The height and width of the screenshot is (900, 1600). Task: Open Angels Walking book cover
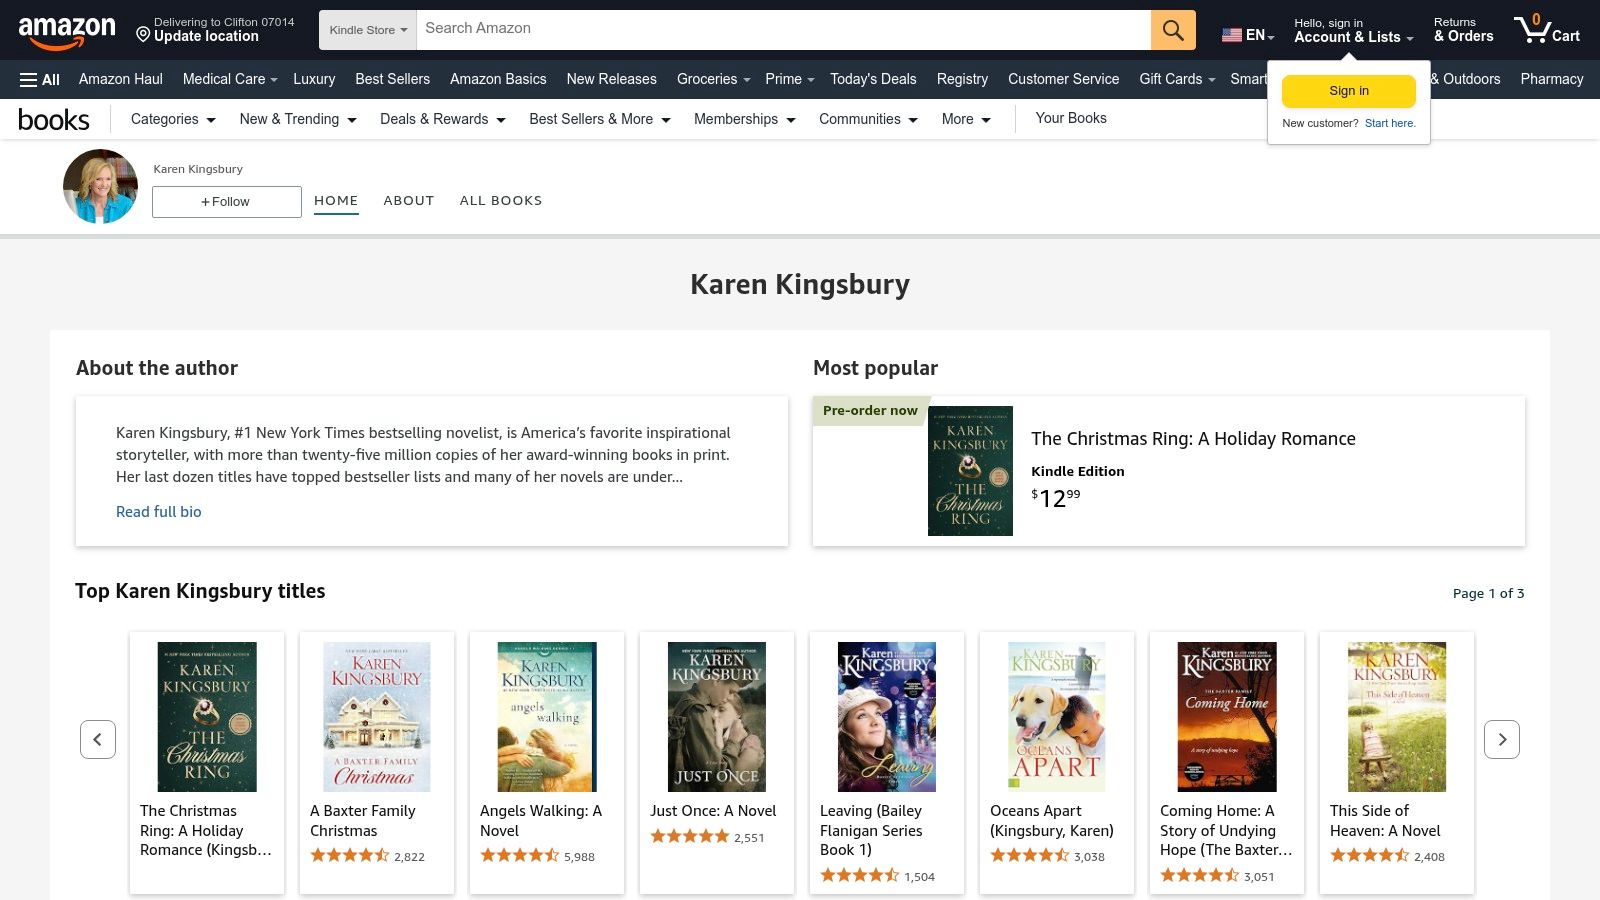[547, 717]
